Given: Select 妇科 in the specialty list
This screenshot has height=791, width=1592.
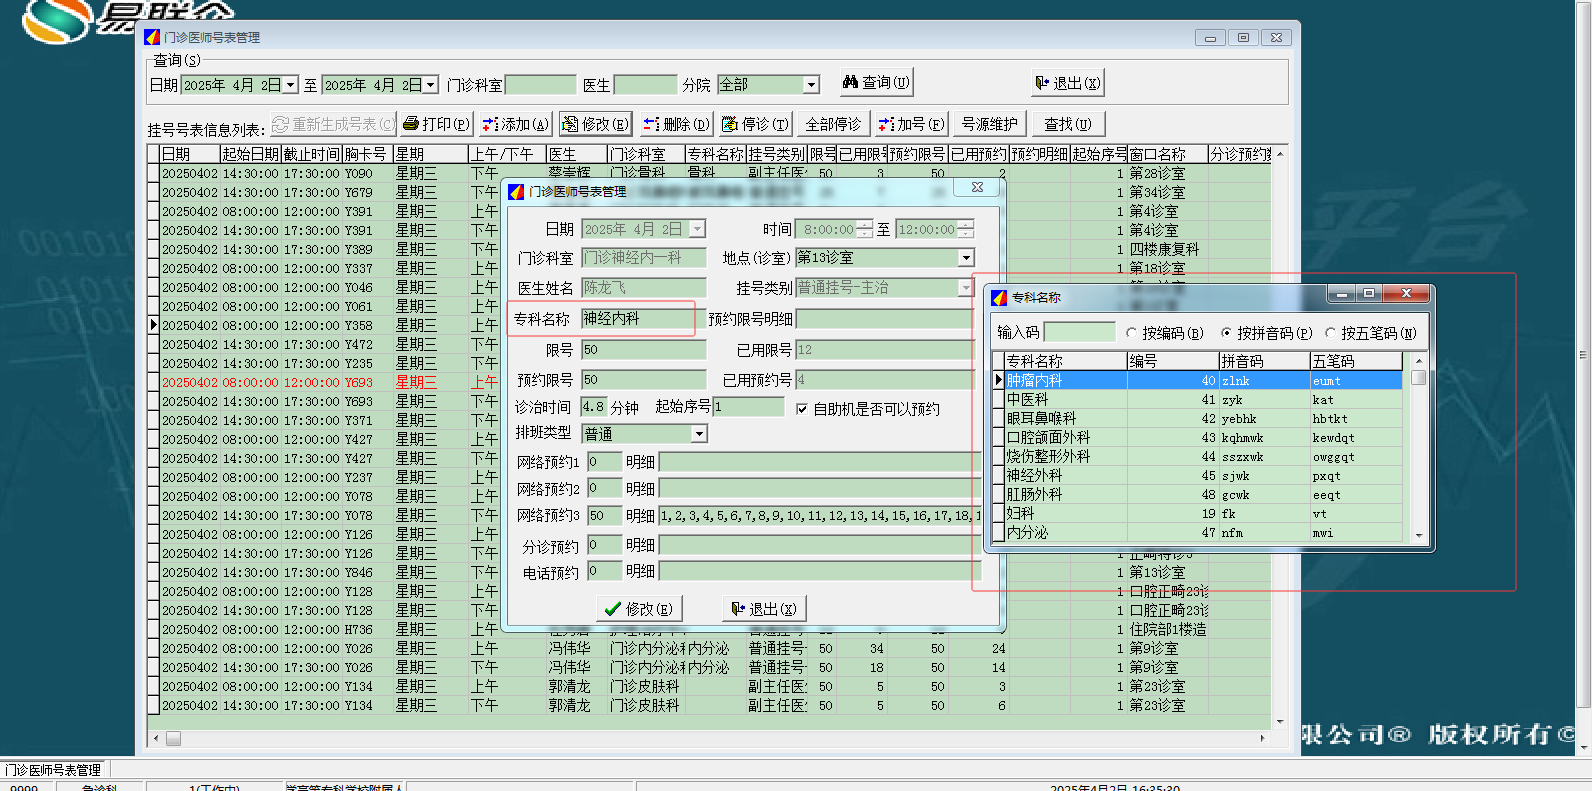Looking at the screenshot, I should pyautogui.click(x=1203, y=513).
